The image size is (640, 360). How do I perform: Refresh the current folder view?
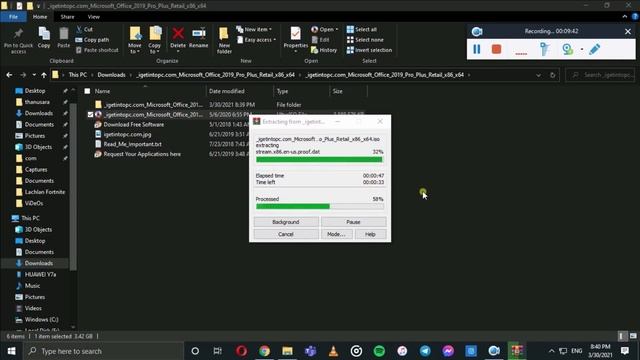tap(552, 75)
